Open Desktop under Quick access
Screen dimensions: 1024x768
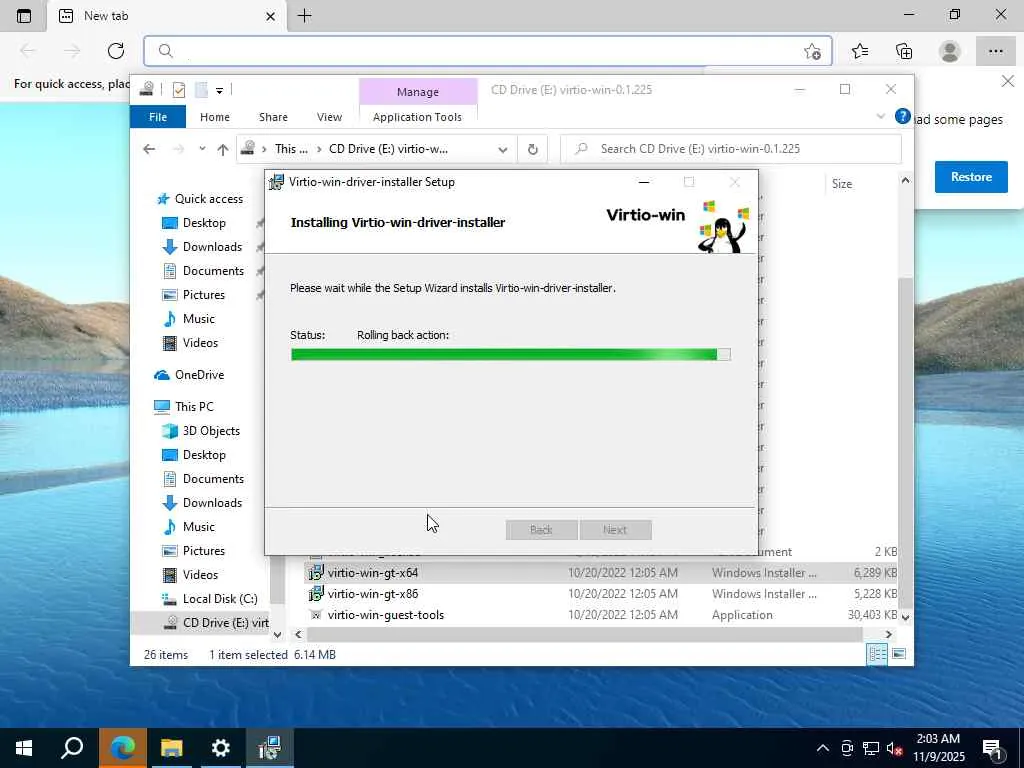point(204,223)
